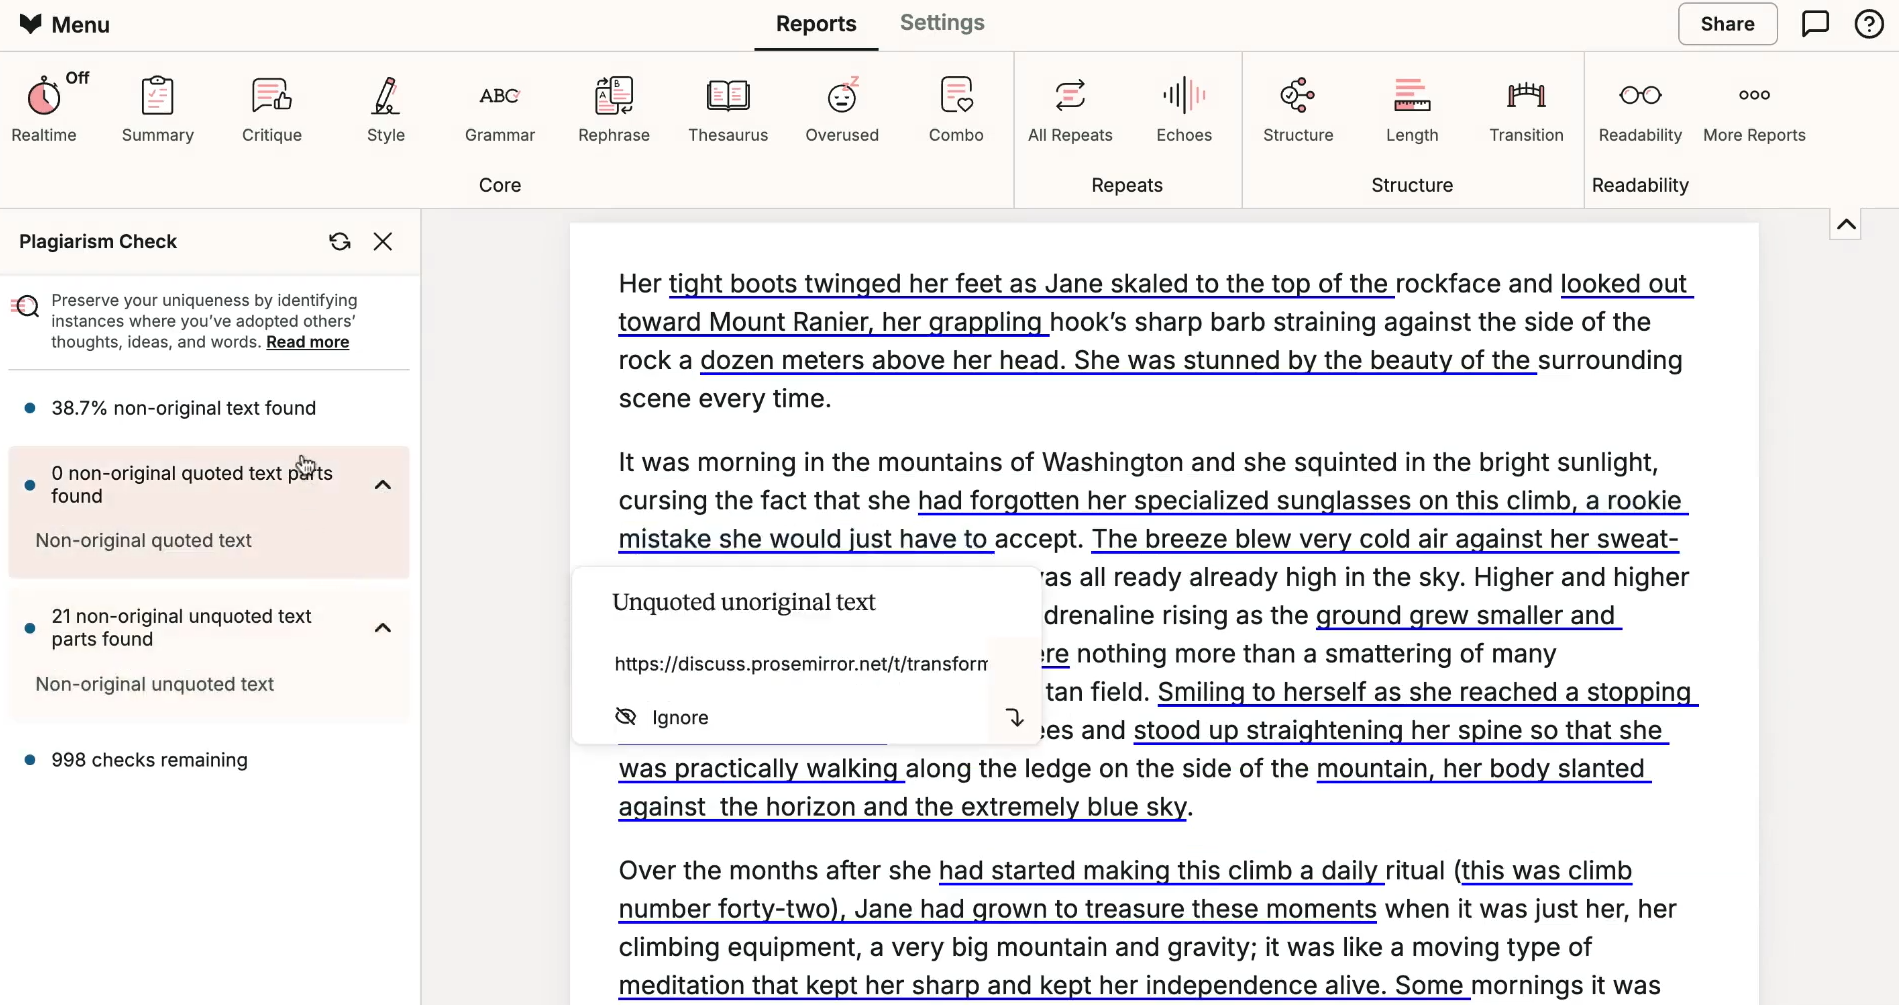Ignore the unquoted unoriginal text suggestion
This screenshot has height=1005, width=1899.
(x=661, y=717)
